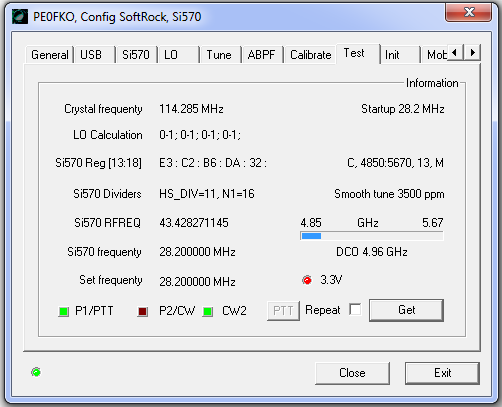The width and height of the screenshot is (502, 407).
Task: Click the dividers value HS_DIV=11, N1=16
Action: 207,194
